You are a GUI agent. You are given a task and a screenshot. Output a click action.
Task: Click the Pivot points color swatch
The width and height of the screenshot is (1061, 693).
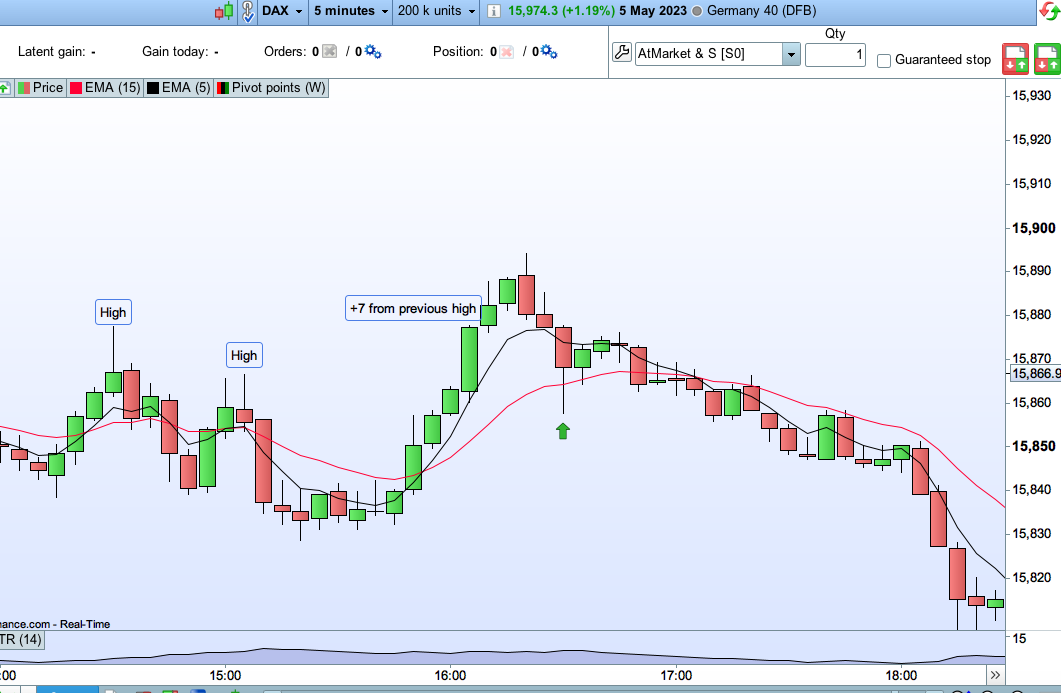(223, 88)
